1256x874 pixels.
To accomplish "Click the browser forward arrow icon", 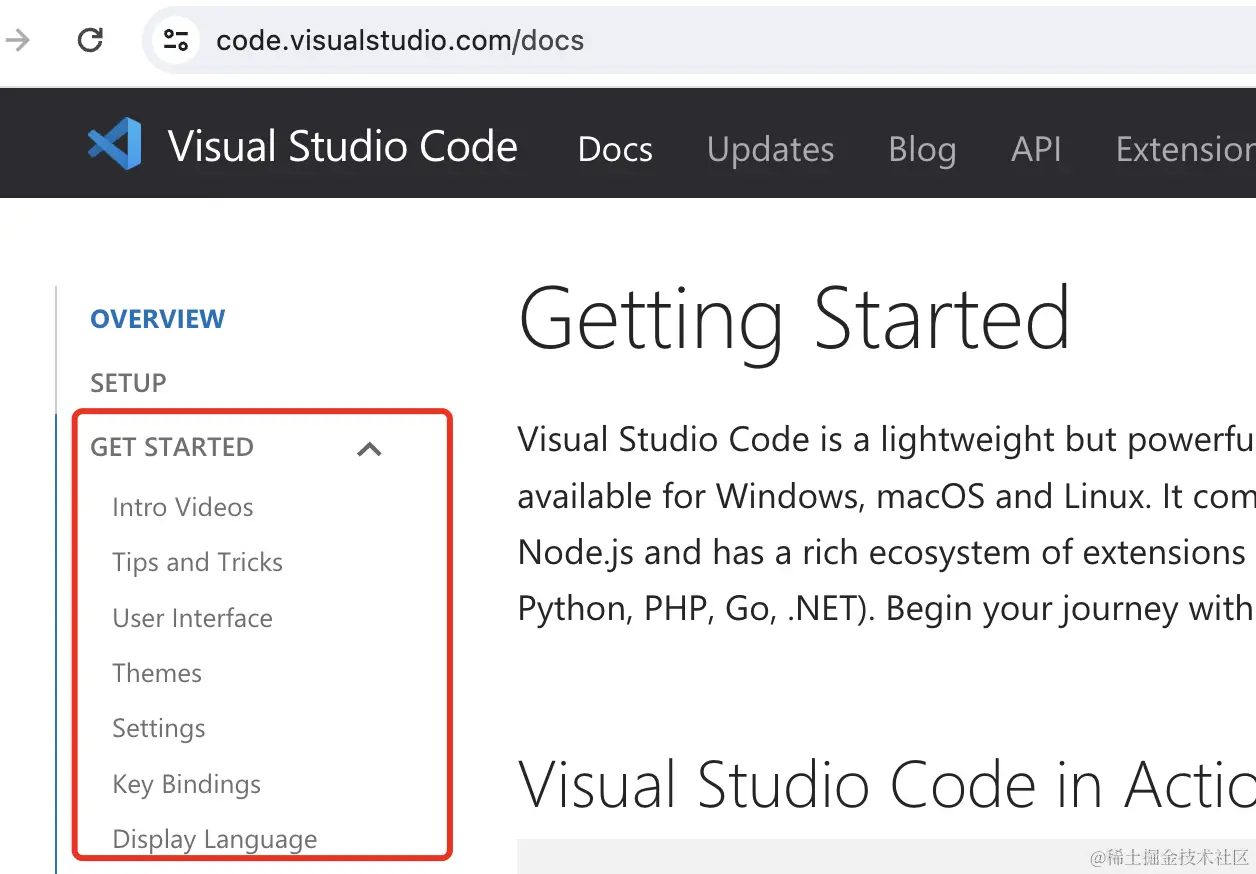I will (19, 40).
